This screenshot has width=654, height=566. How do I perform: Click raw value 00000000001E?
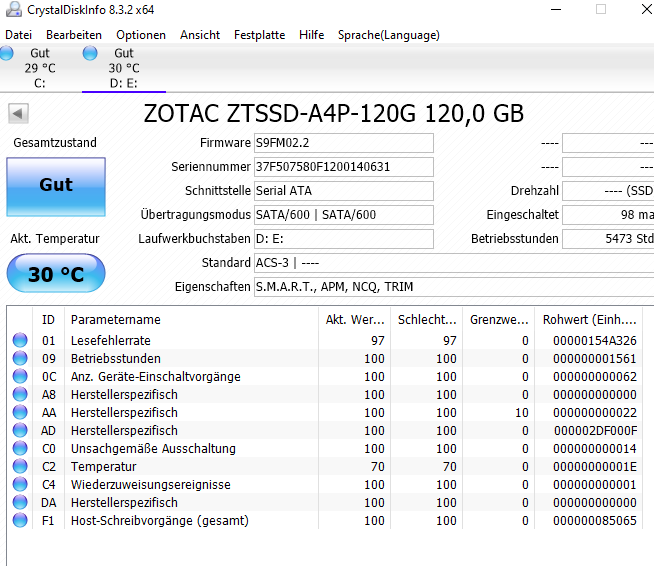click(595, 466)
